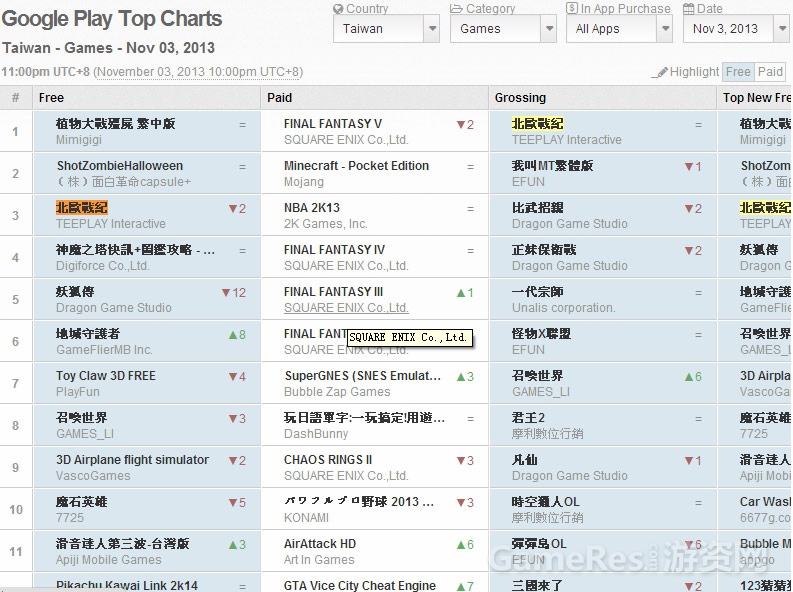
Task: Click Mimigigi publisher in Free chart
Action: tap(78, 140)
